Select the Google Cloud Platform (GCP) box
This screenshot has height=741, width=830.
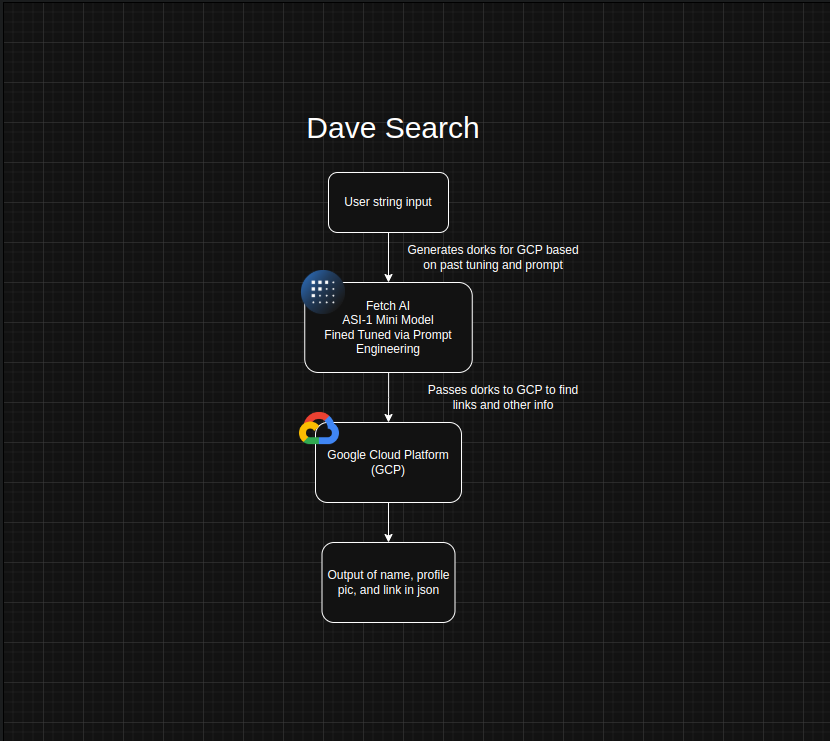tap(389, 463)
